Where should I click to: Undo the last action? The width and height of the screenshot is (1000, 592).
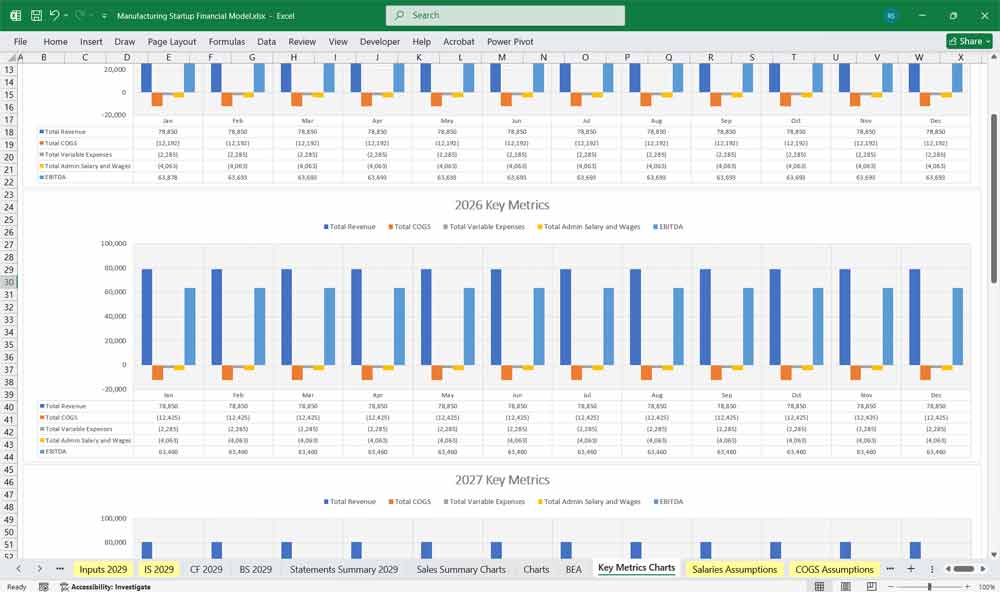(56, 15)
